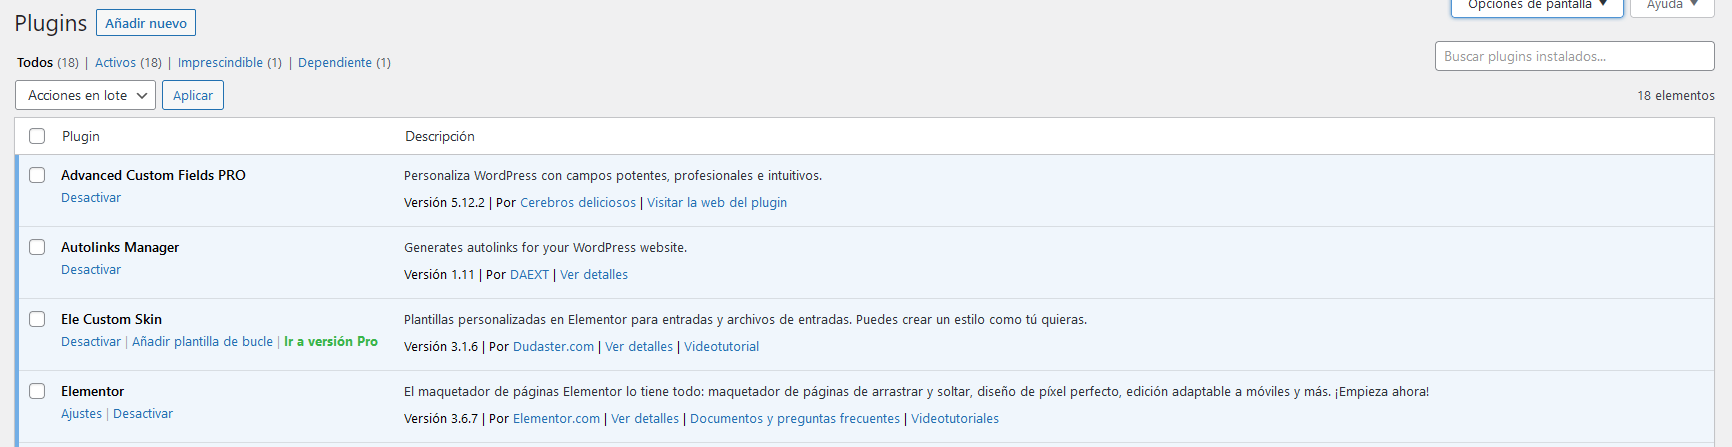
Task: Focus the Buscar plugins instalados field
Action: tap(1574, 56)
